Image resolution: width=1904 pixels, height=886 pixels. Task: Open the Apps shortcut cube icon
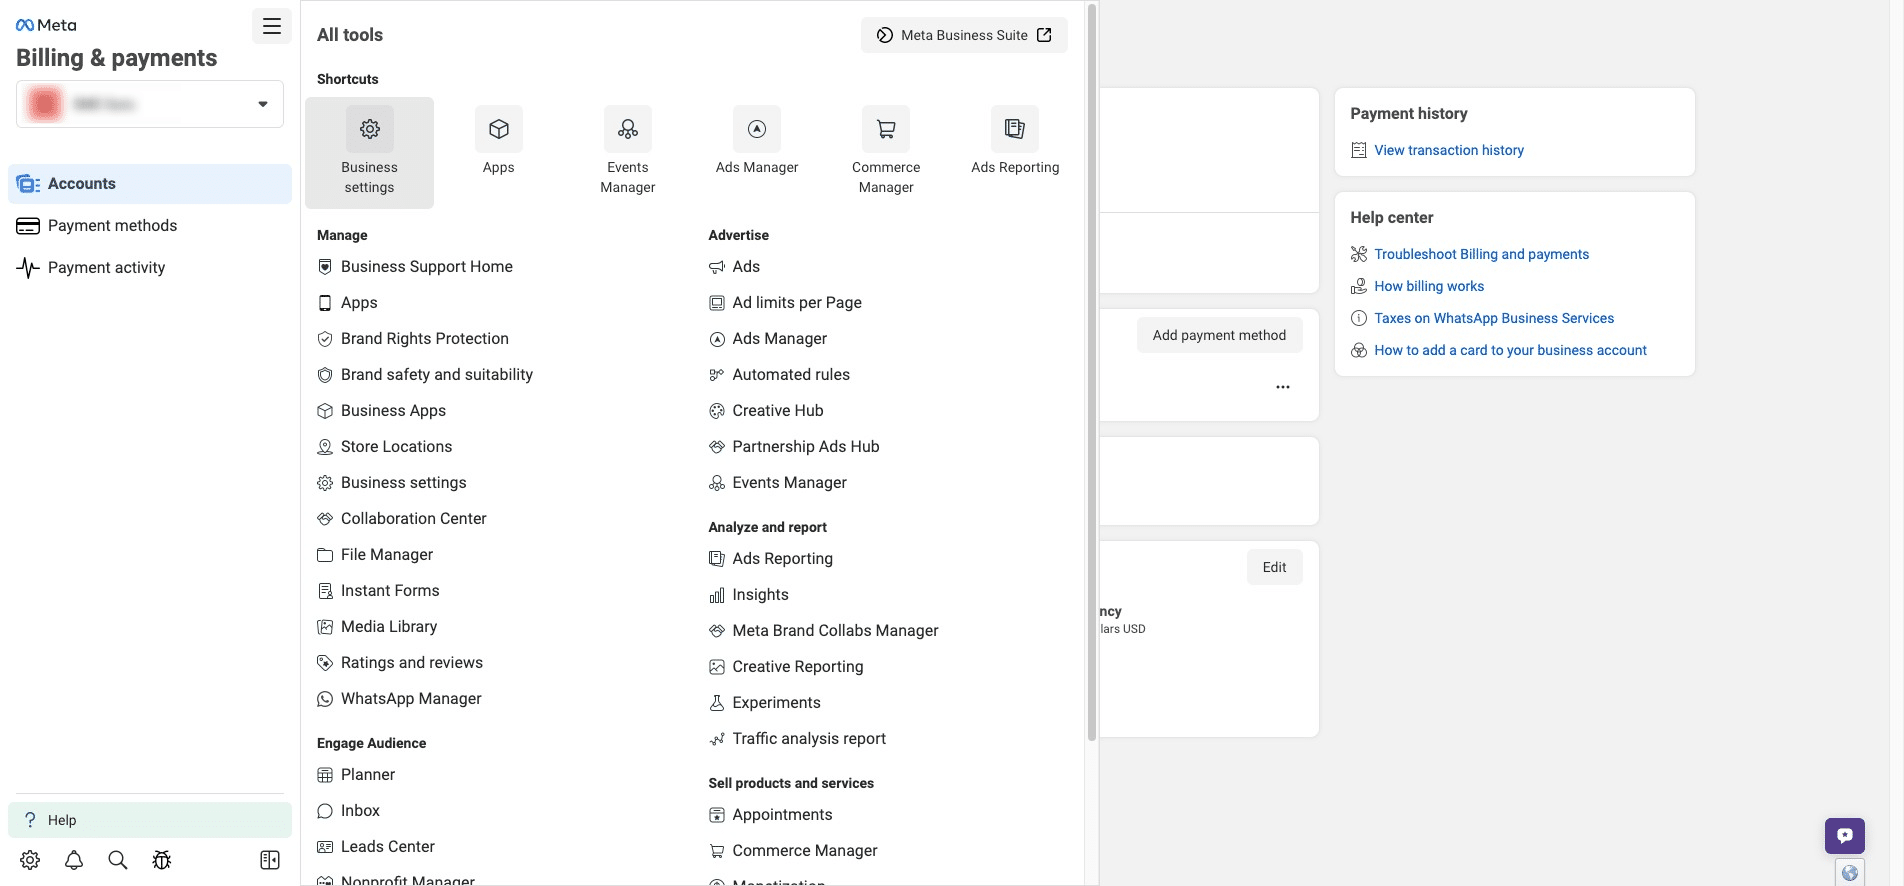[x=498, y=129]
